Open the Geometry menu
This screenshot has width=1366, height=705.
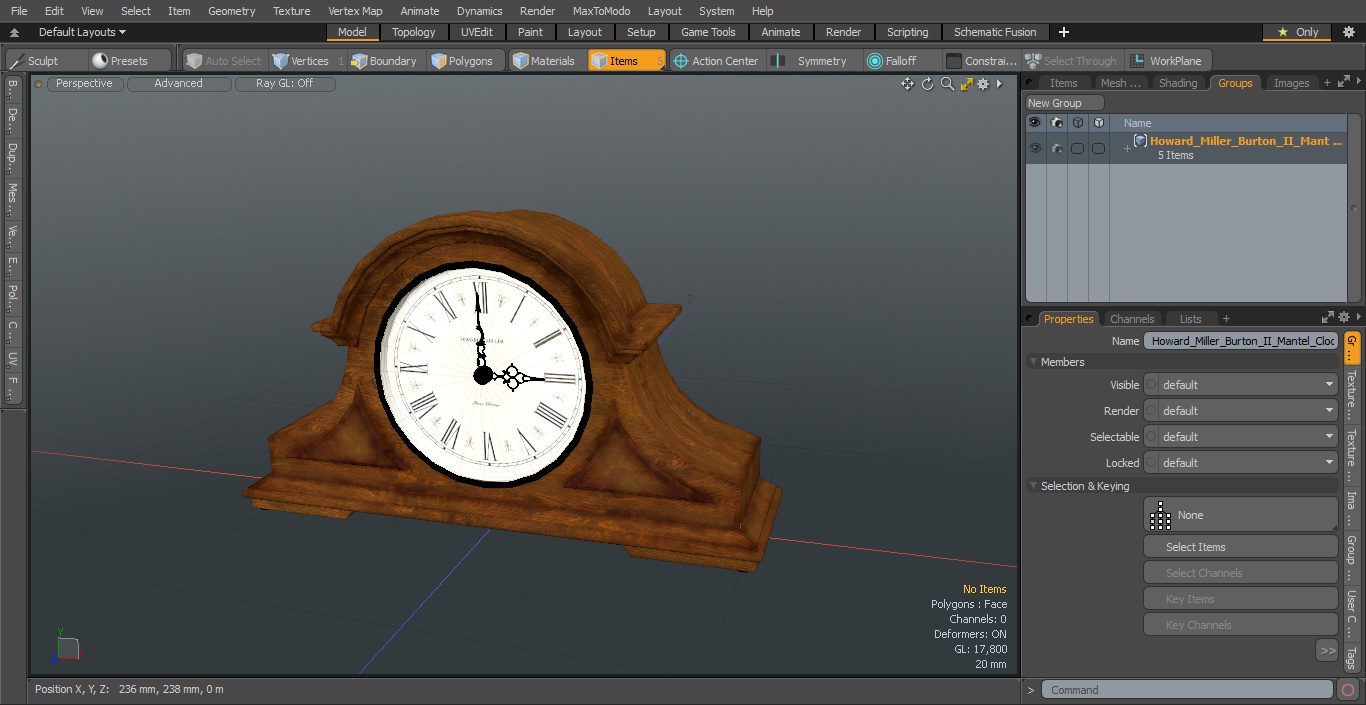pyautogui.click(x=231, y=11)
